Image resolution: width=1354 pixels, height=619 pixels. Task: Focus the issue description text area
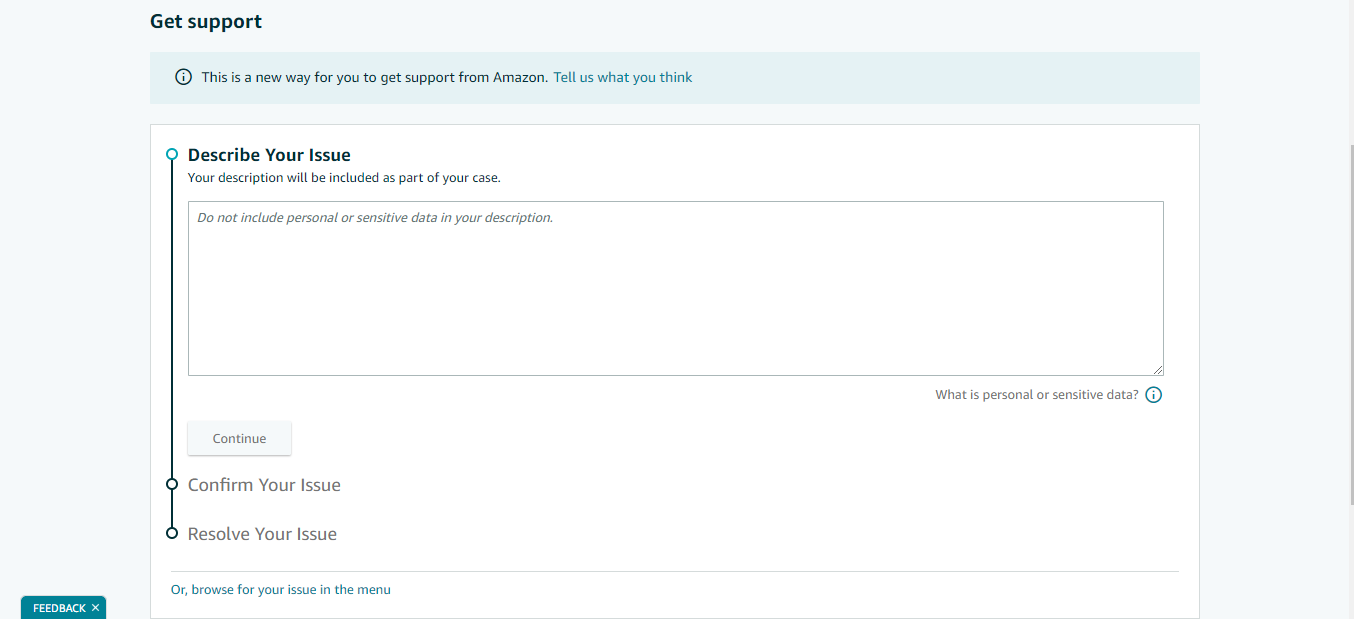(x=675, y=288)
